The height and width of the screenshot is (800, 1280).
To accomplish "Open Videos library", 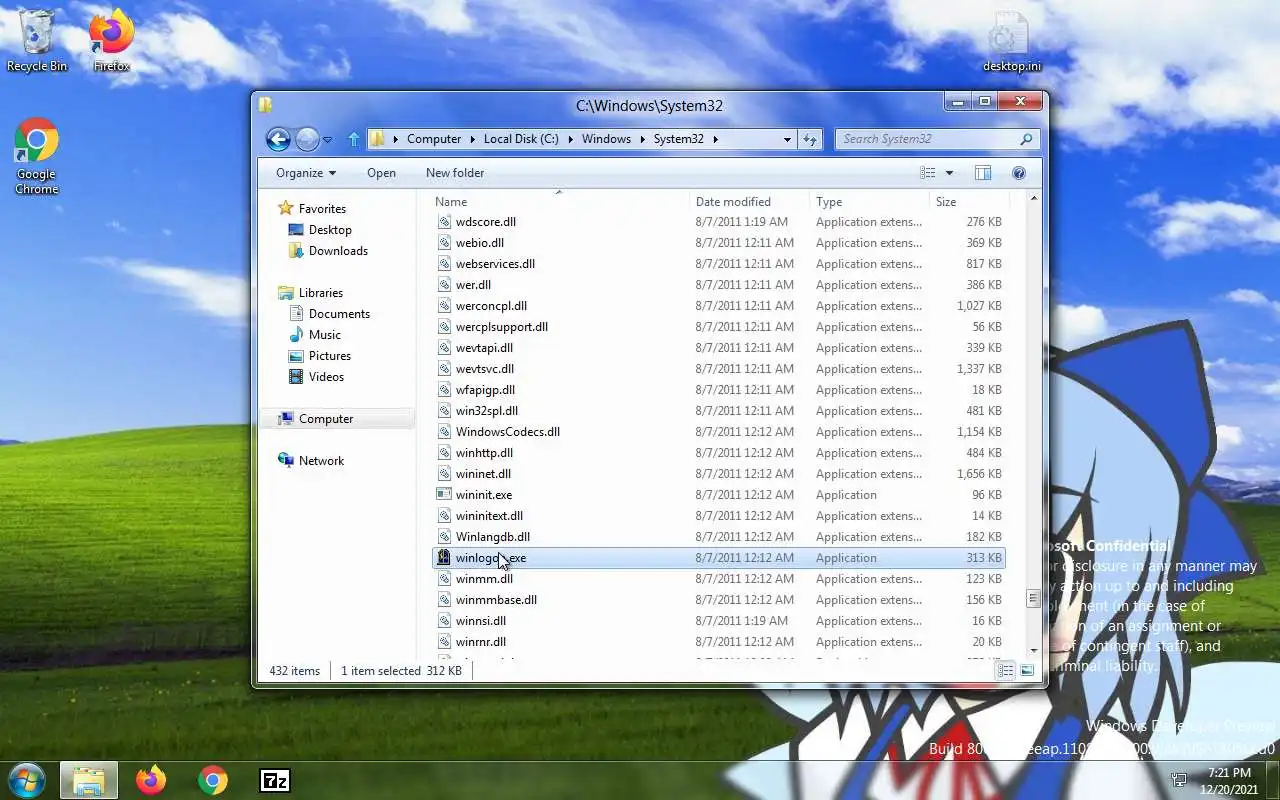I will click(x=326, y=376).
